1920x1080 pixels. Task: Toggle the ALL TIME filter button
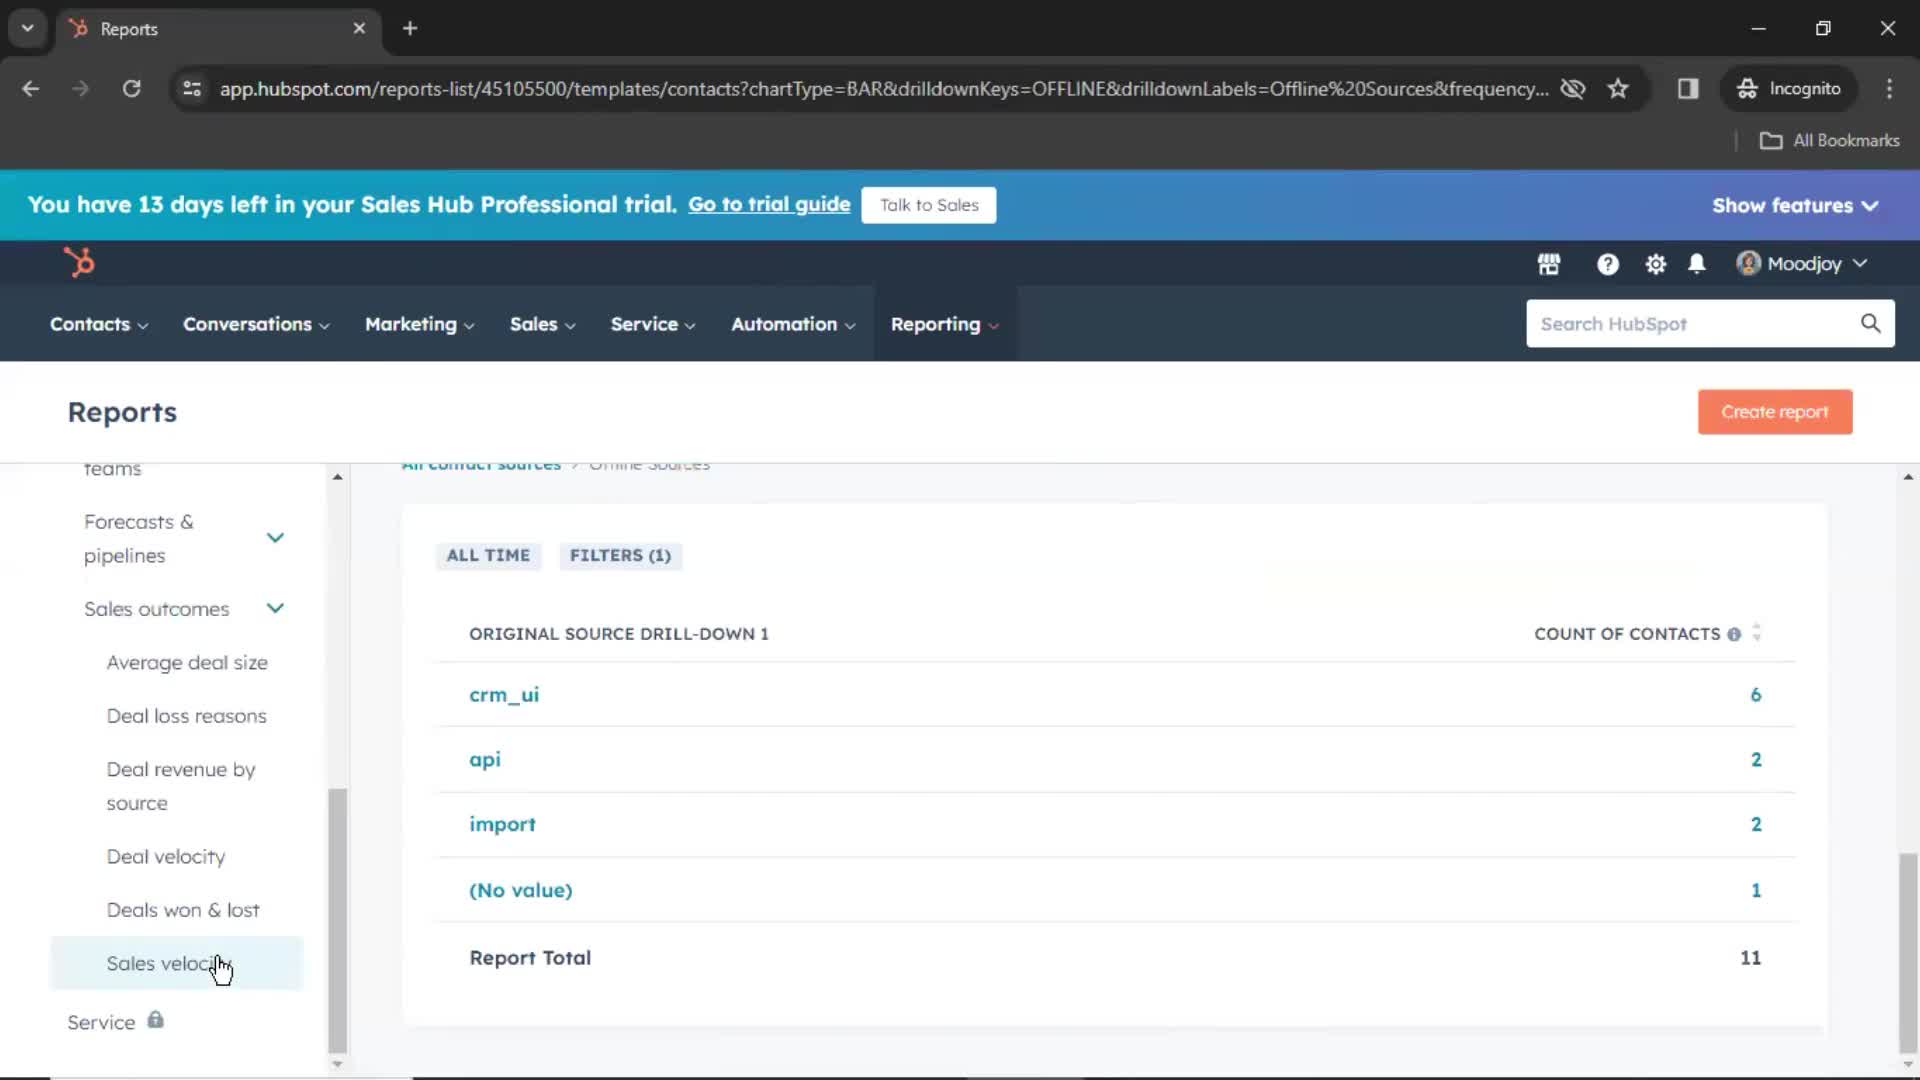488,555
